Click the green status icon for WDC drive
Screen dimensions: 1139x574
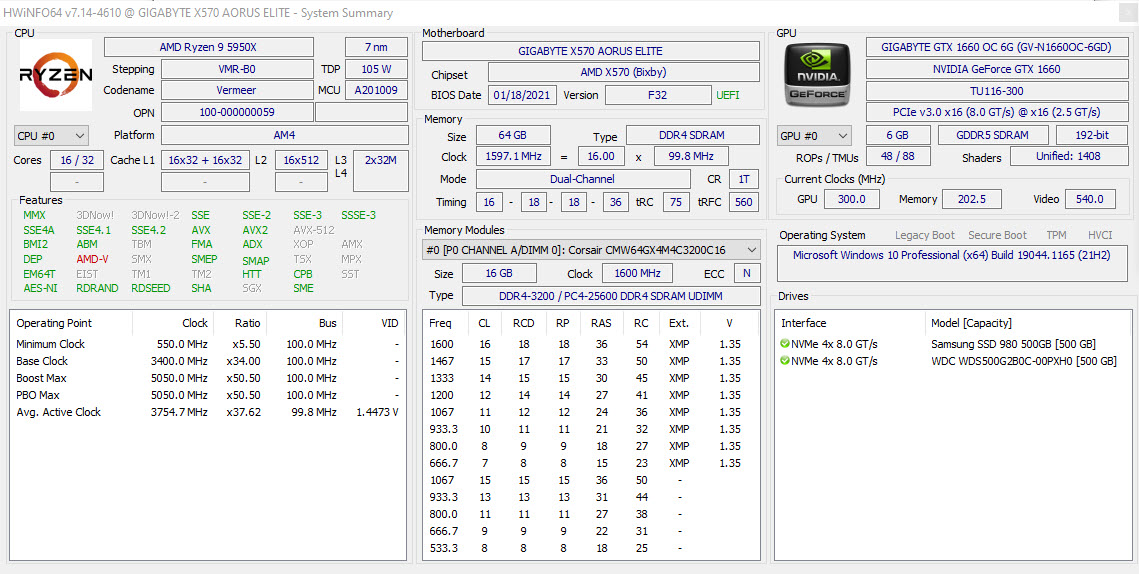tap(785, 361)
